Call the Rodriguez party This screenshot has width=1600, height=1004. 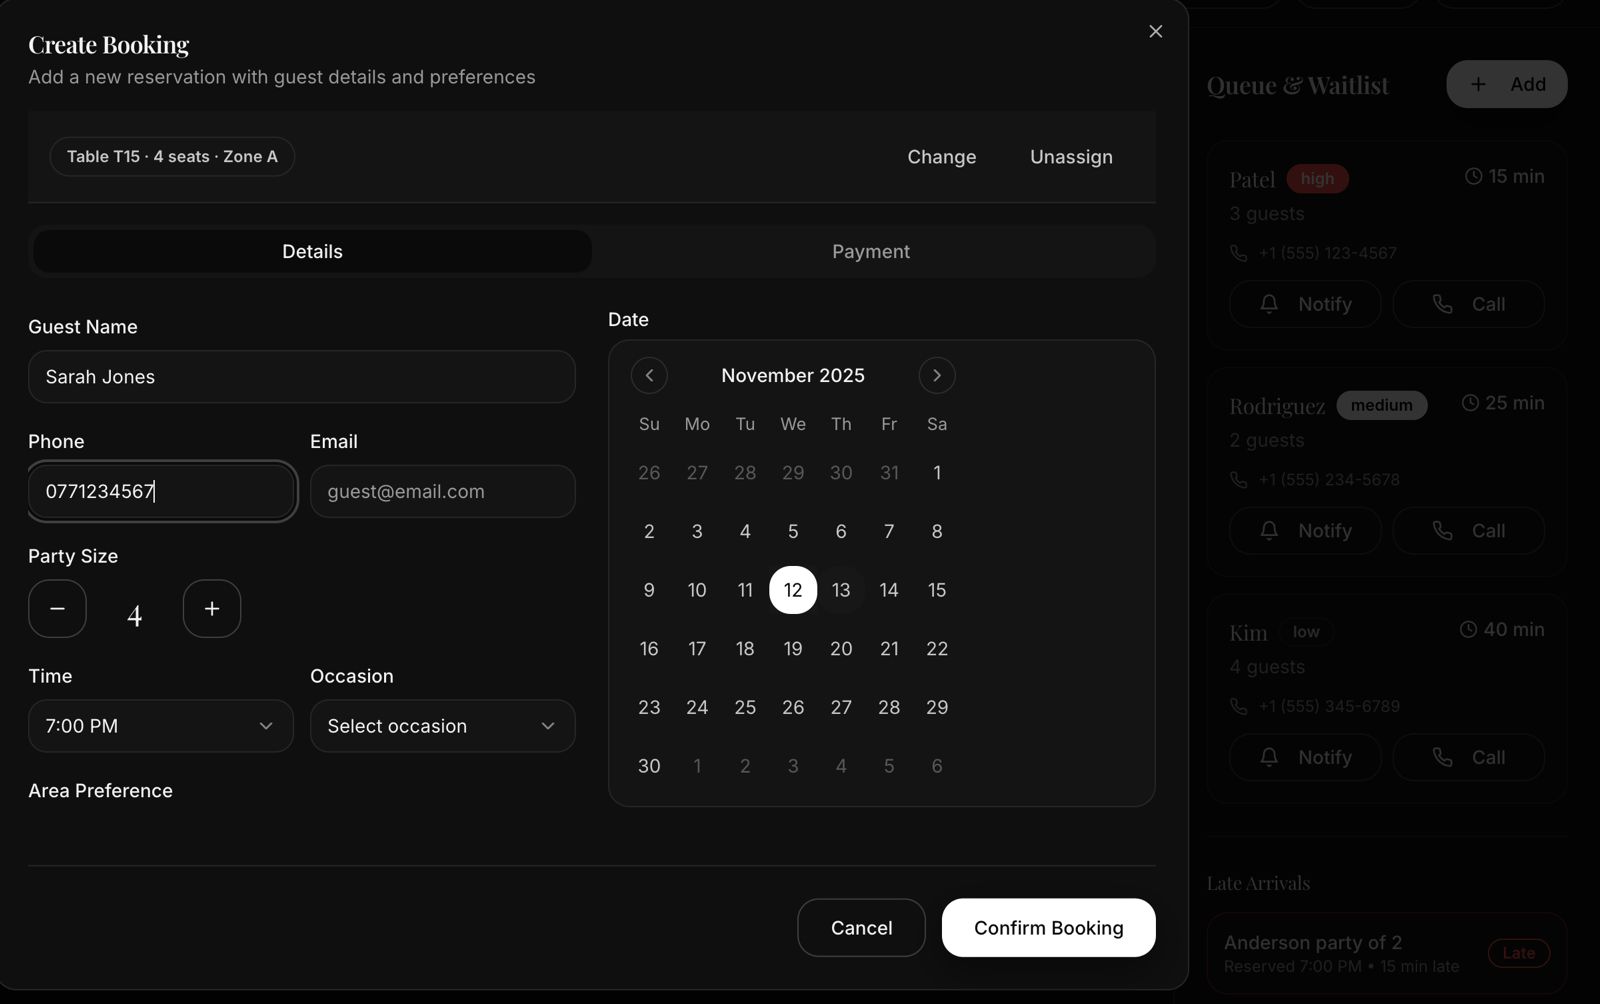[1467, 531]
